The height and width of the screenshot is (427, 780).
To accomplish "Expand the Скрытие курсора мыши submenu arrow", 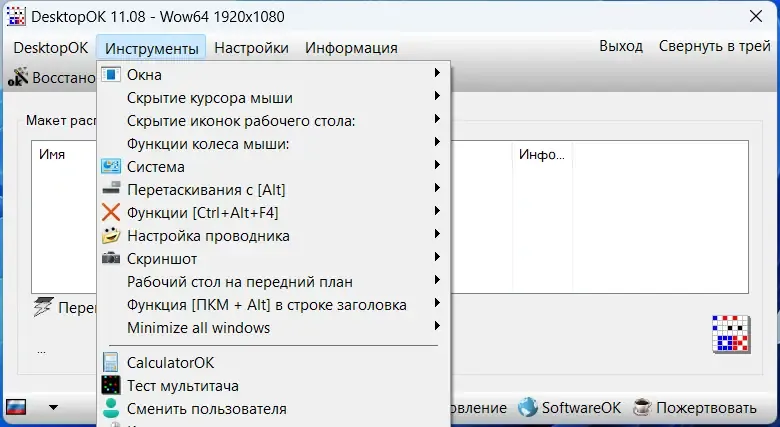I will (x=437, y=97).
